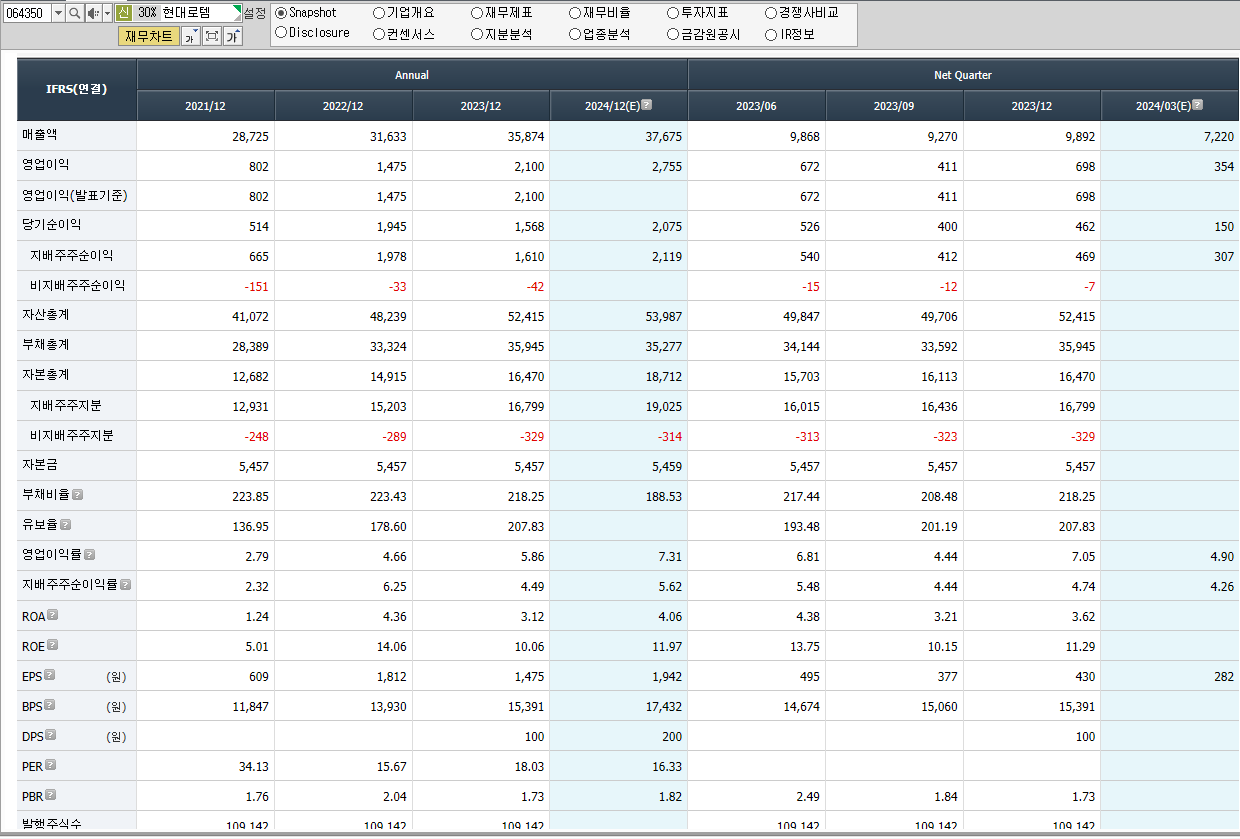Click help icon beside 지배주주순이익률
The width and height of the screenshot is (1240, 839).
(125, 584)
